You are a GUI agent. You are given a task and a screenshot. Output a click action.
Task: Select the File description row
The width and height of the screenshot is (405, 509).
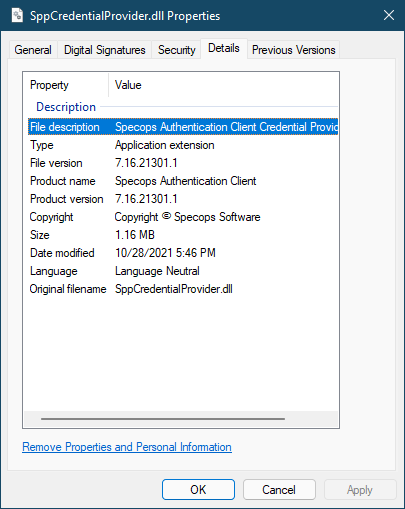[183, 127]
